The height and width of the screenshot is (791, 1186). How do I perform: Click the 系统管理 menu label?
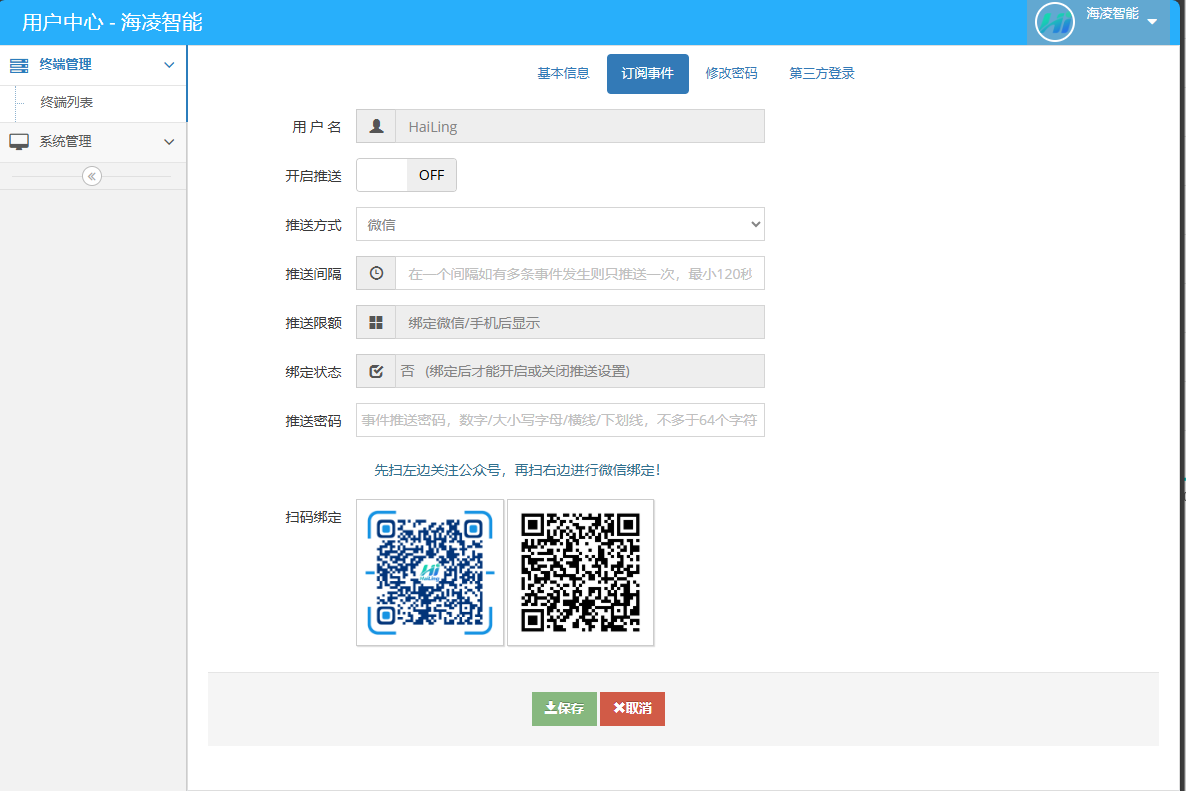tap(66, 141)
